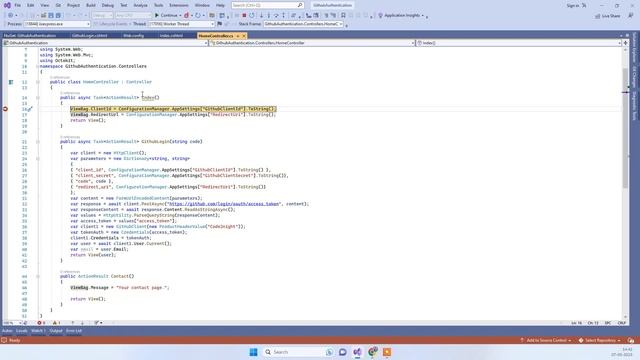
Task: Open the Process dropdown
Action: pyautogui.click(x=57, y=24)
